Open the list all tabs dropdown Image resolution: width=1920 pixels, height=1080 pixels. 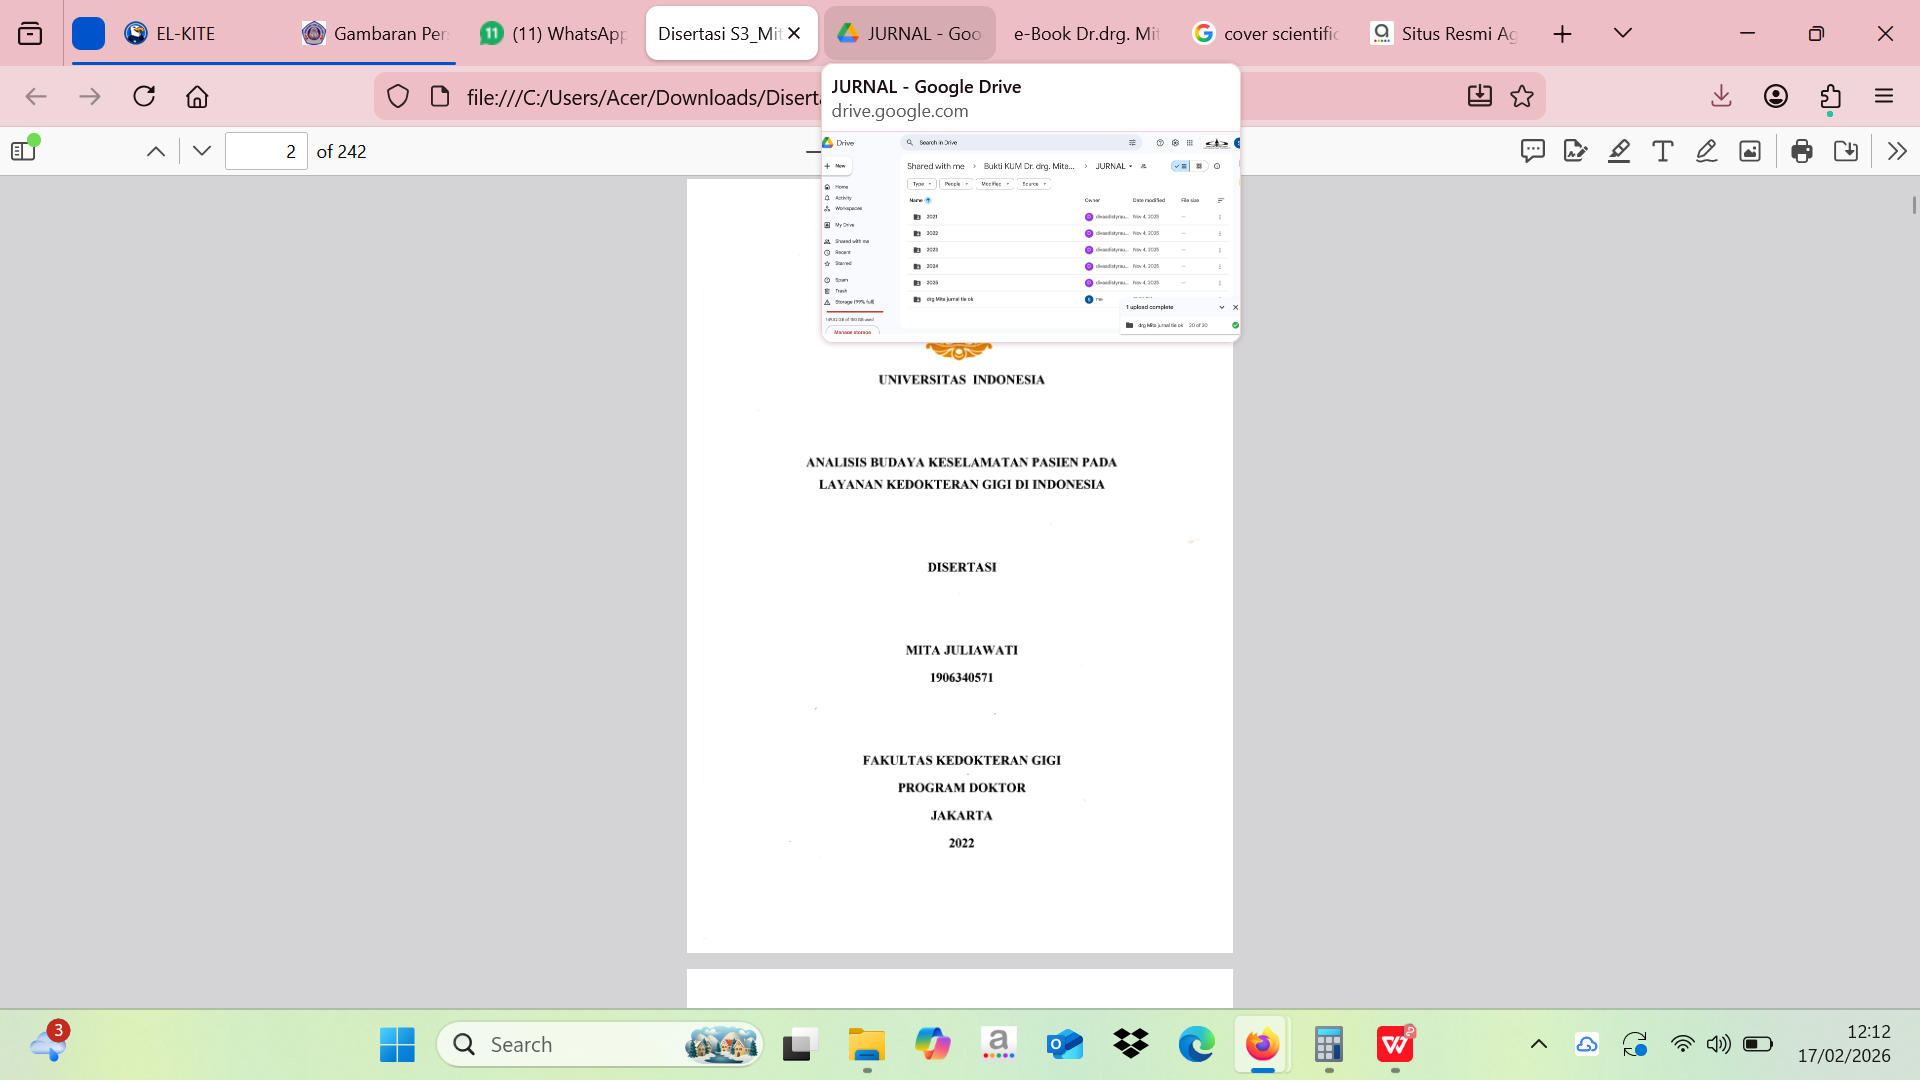(x=1623, y=33)
